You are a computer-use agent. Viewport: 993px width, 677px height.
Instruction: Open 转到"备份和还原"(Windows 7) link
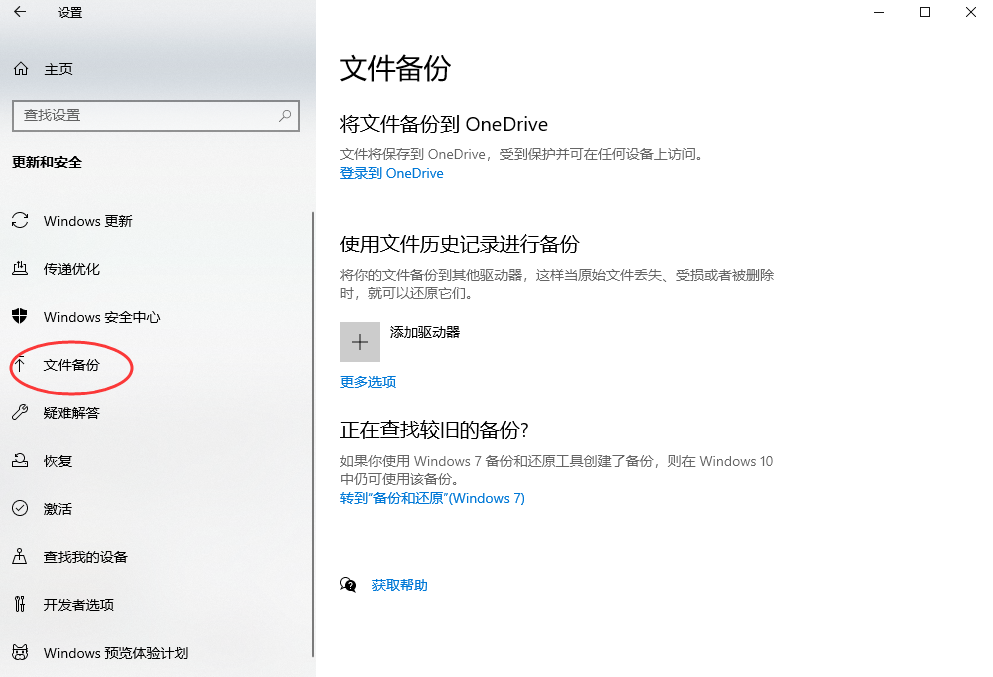(432, 498)
